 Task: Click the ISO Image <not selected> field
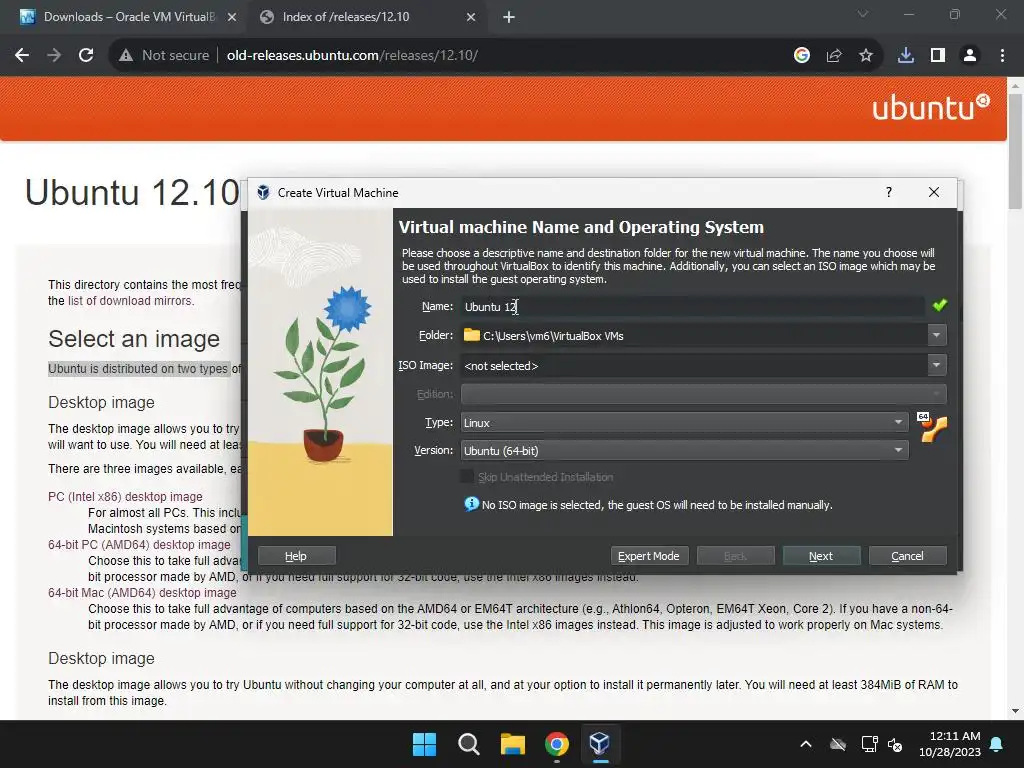(x=694, y=366)
